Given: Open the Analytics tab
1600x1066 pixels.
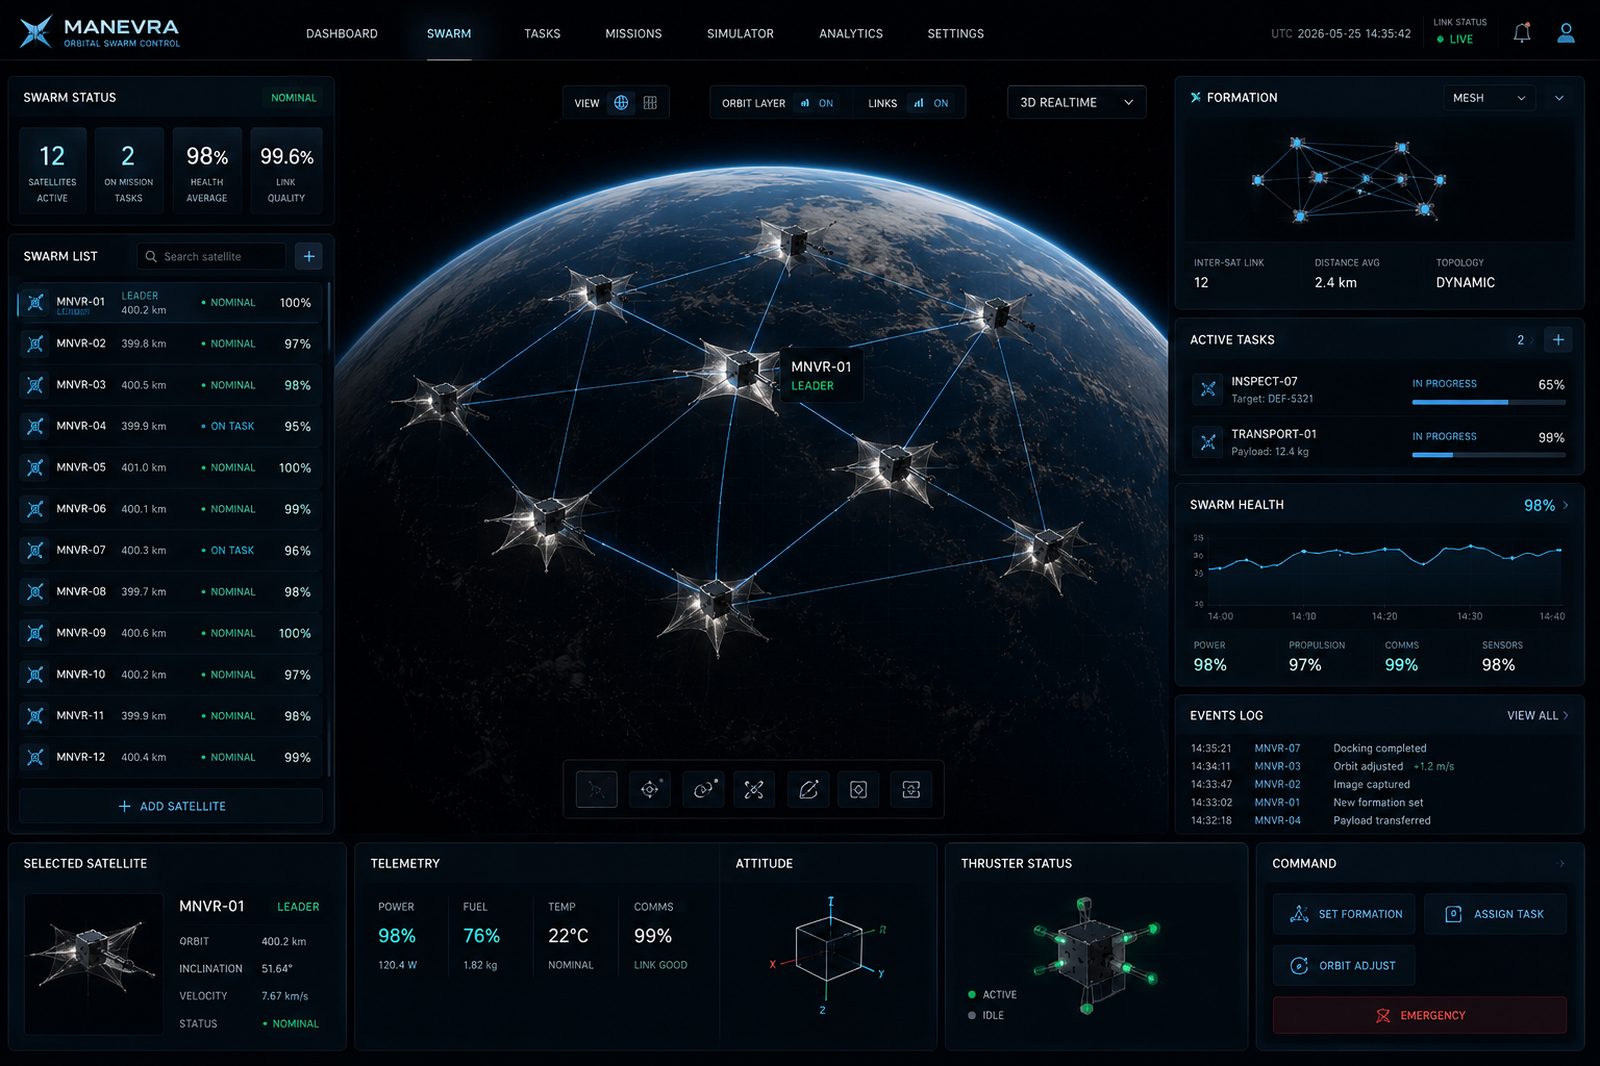Looking at the screenshot, I should tap(851, 34).
